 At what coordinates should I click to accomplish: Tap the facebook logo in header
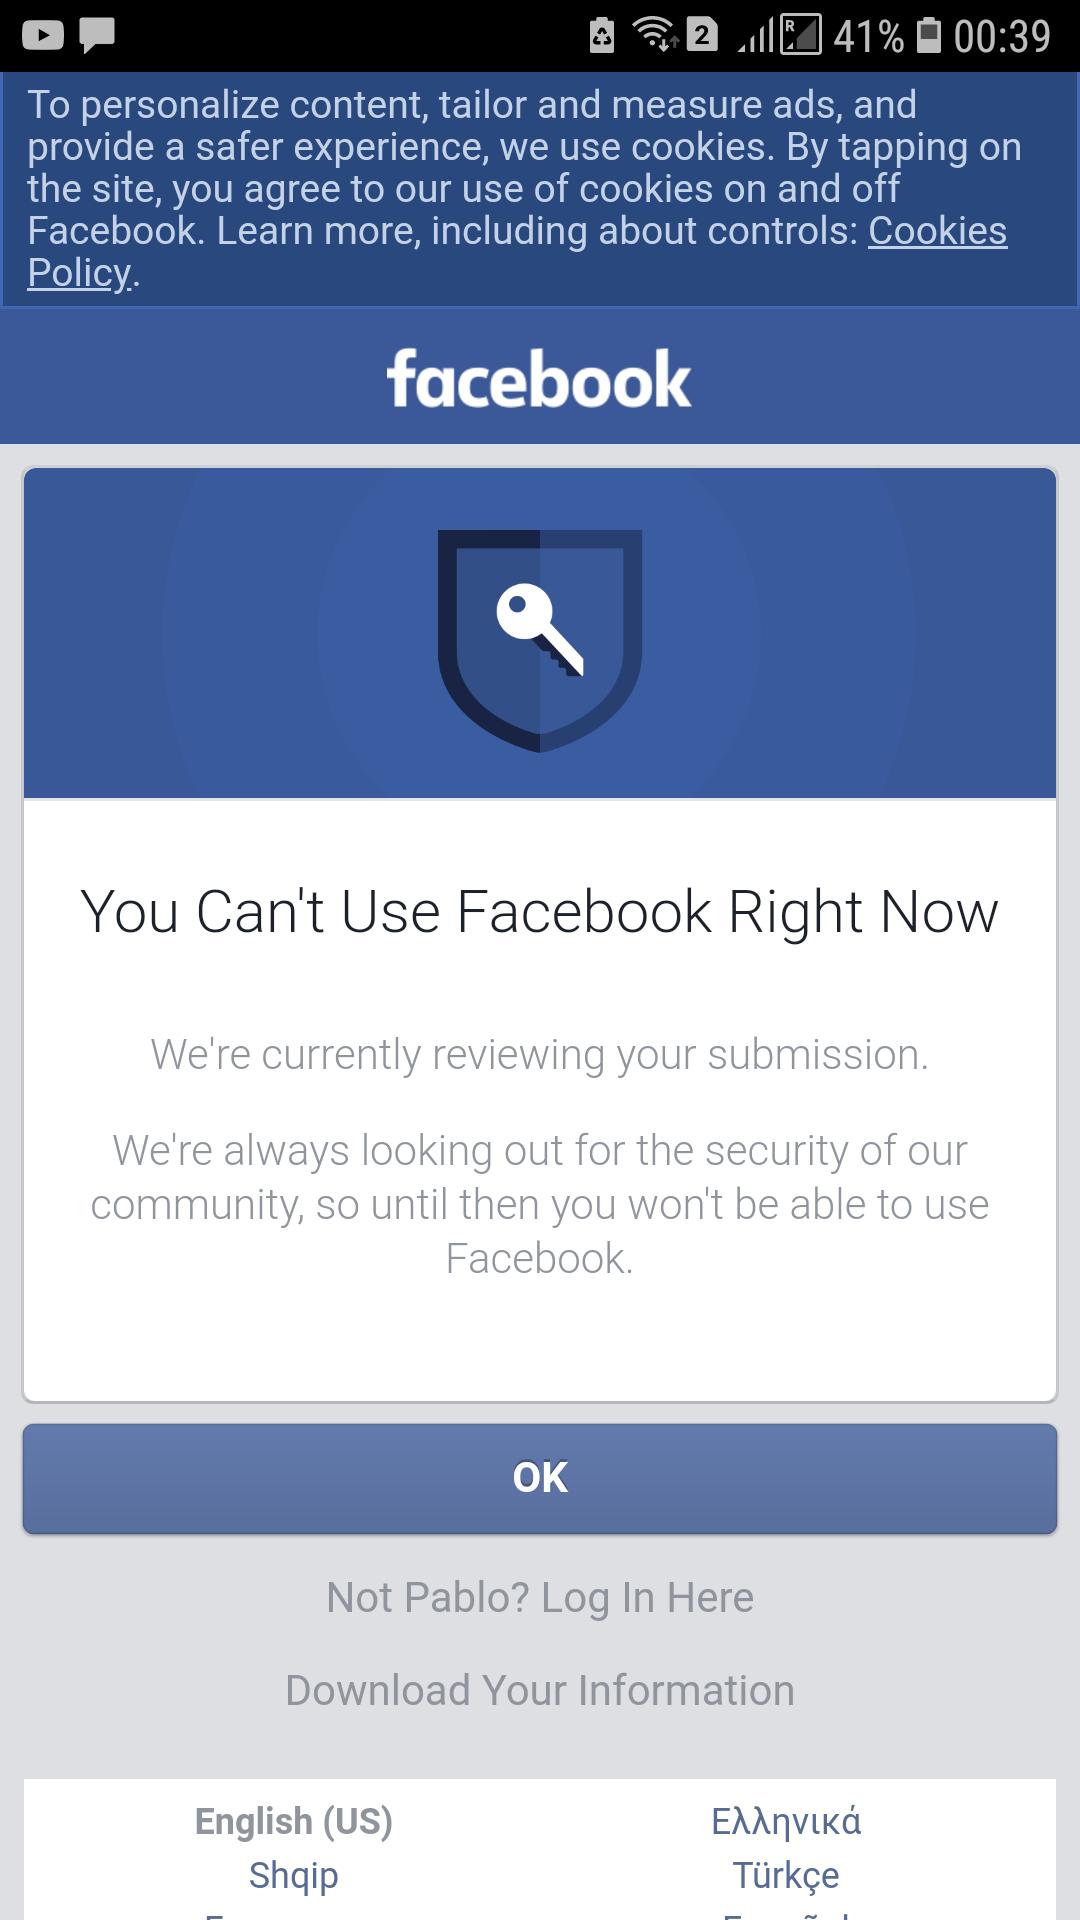[539, 379]
